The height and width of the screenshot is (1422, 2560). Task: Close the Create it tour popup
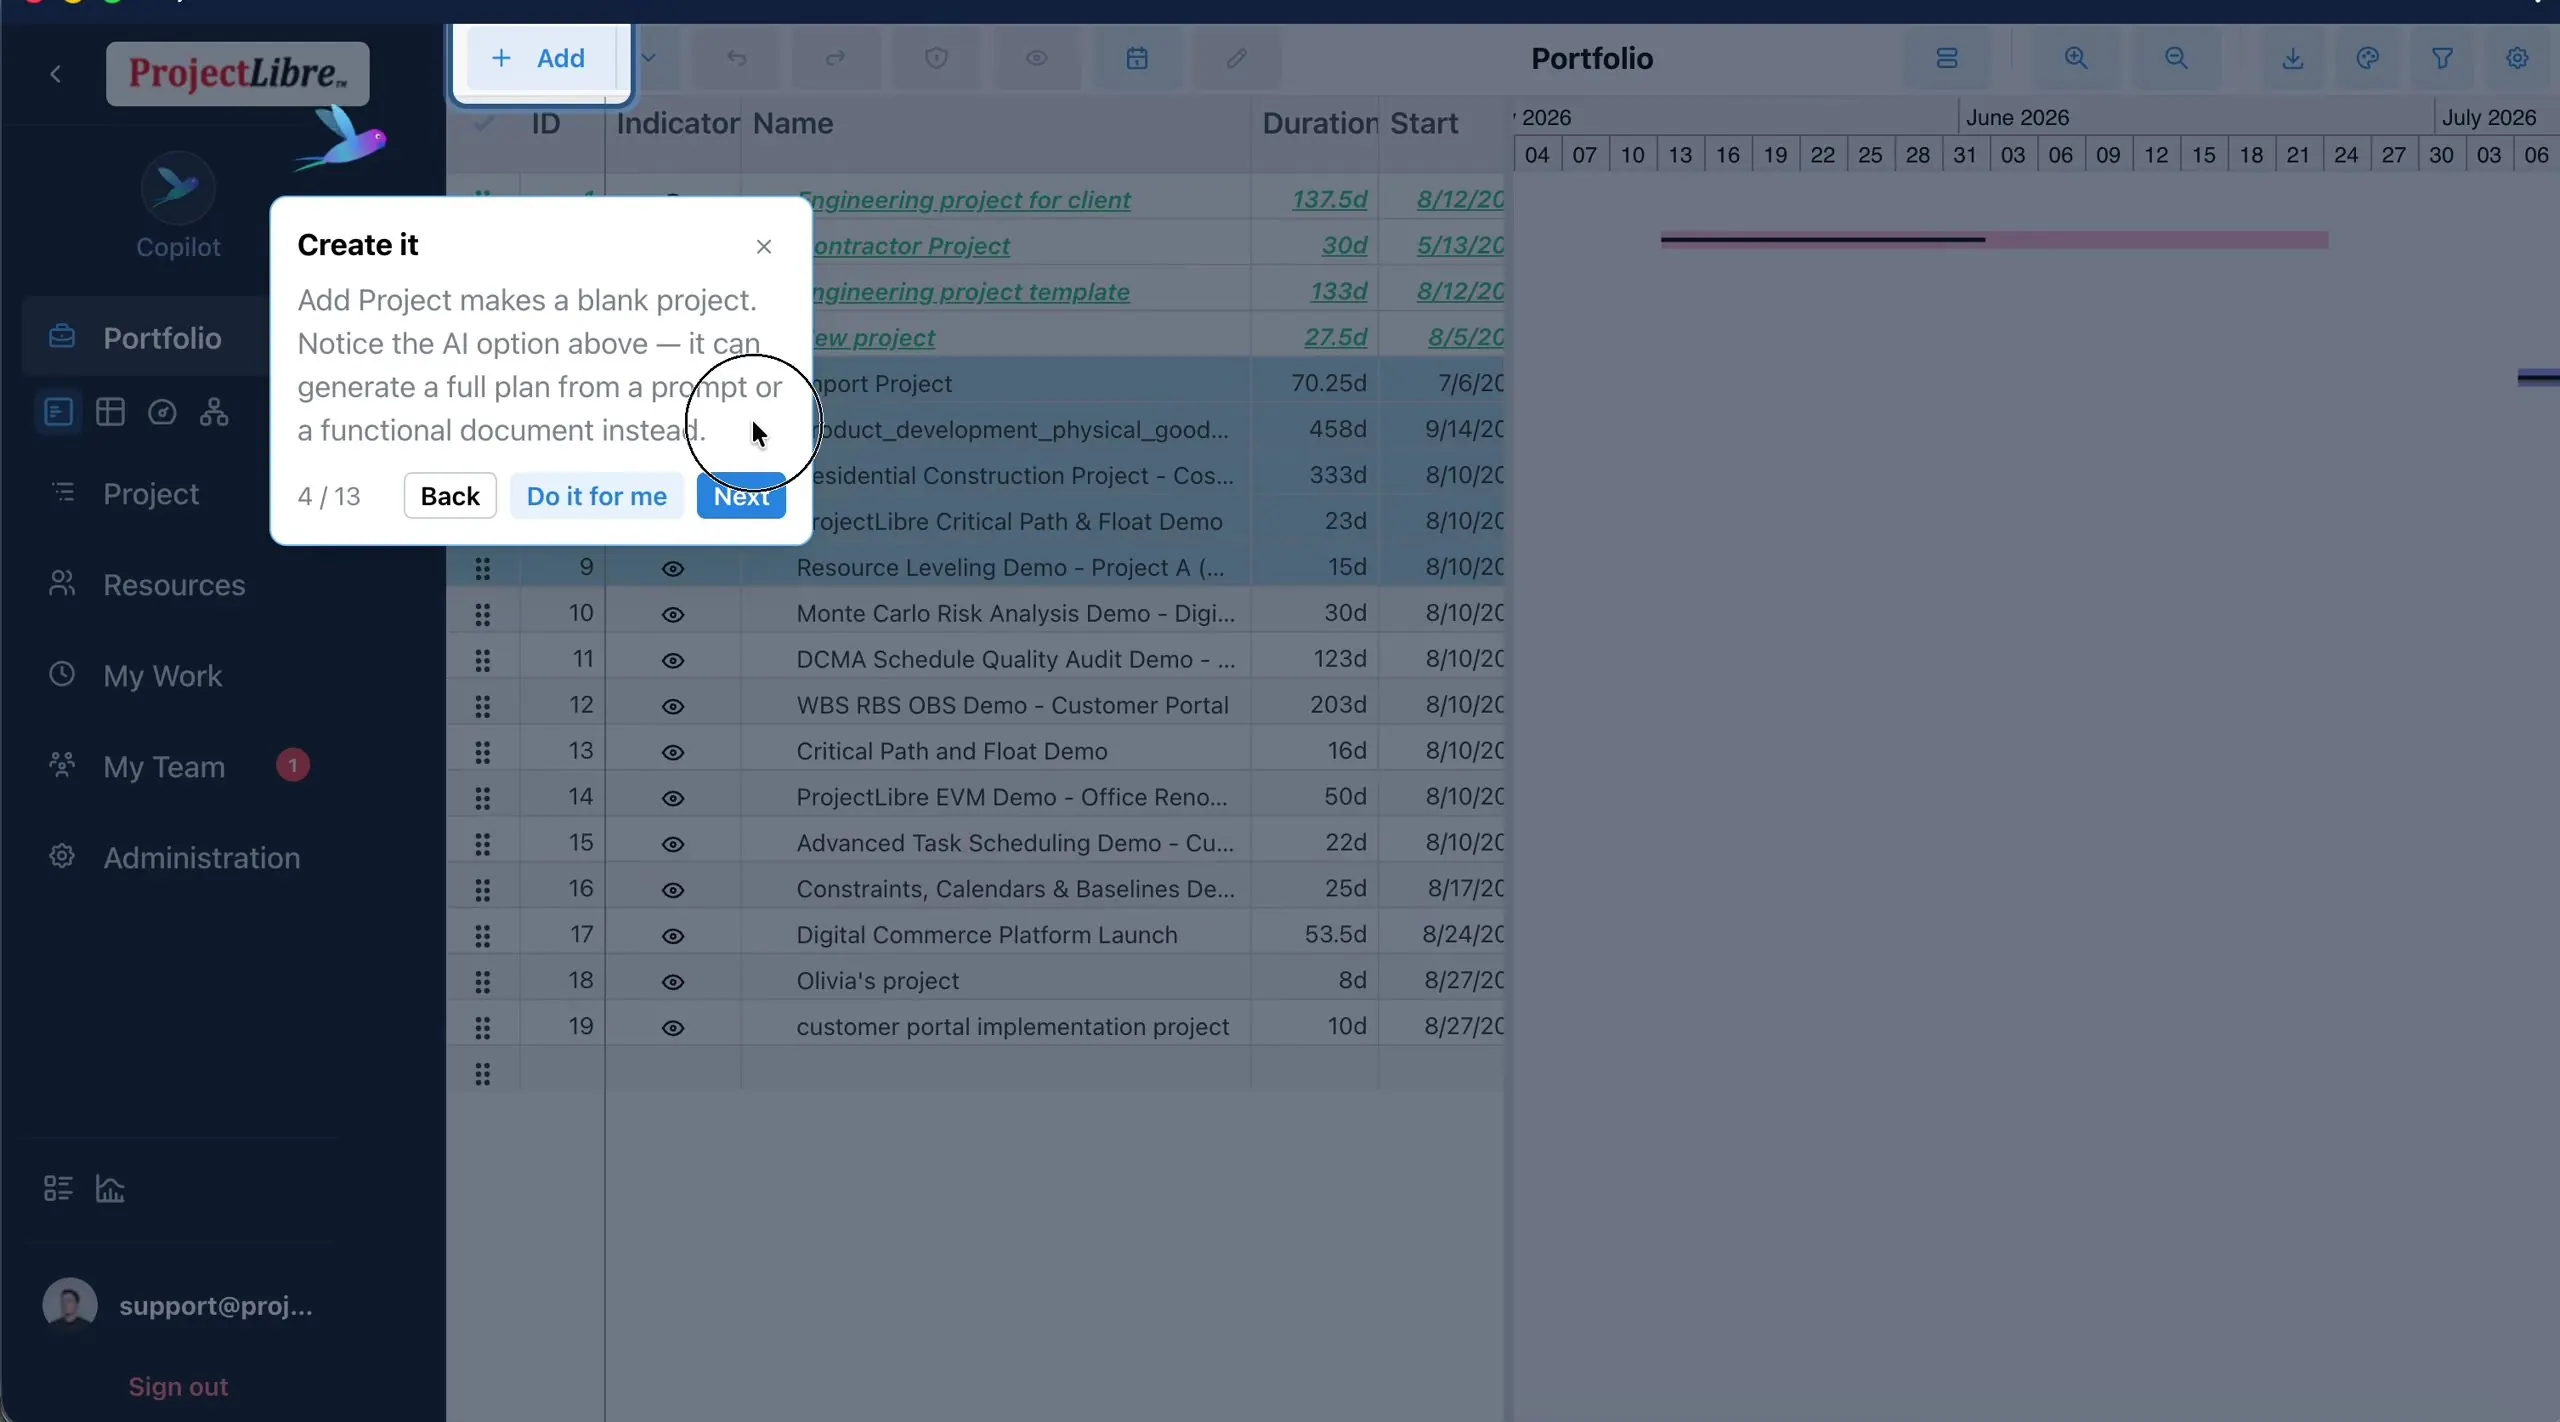tap(764, 246)
